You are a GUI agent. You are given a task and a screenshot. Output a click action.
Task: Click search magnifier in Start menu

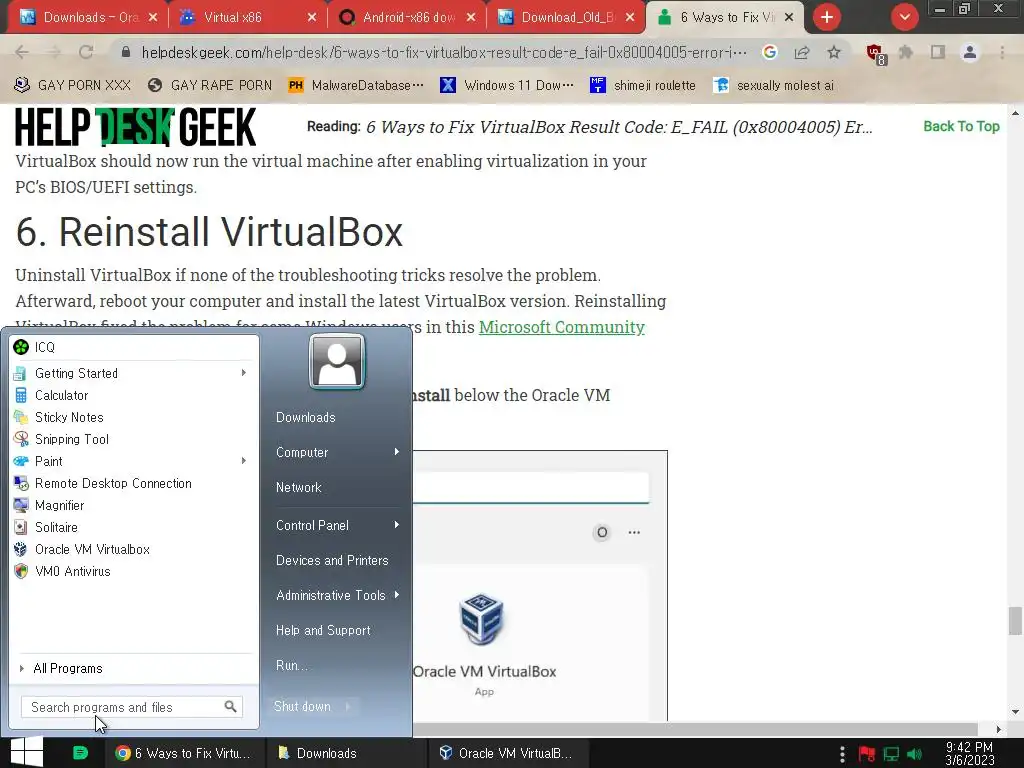[231, 707]
